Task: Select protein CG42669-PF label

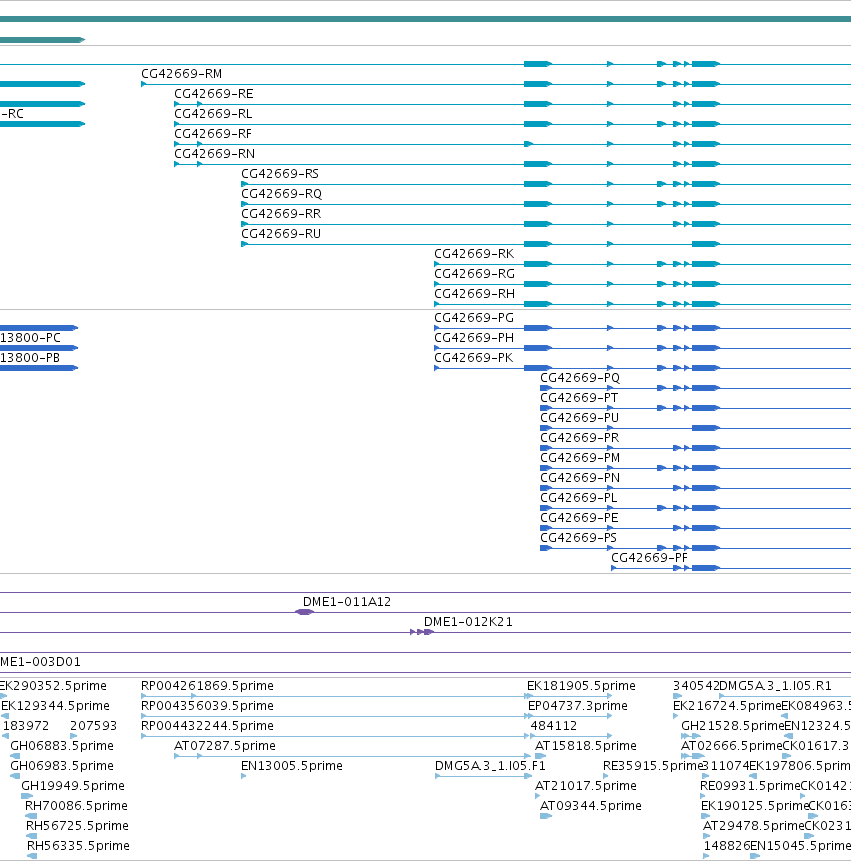Action: click(650, 558)
